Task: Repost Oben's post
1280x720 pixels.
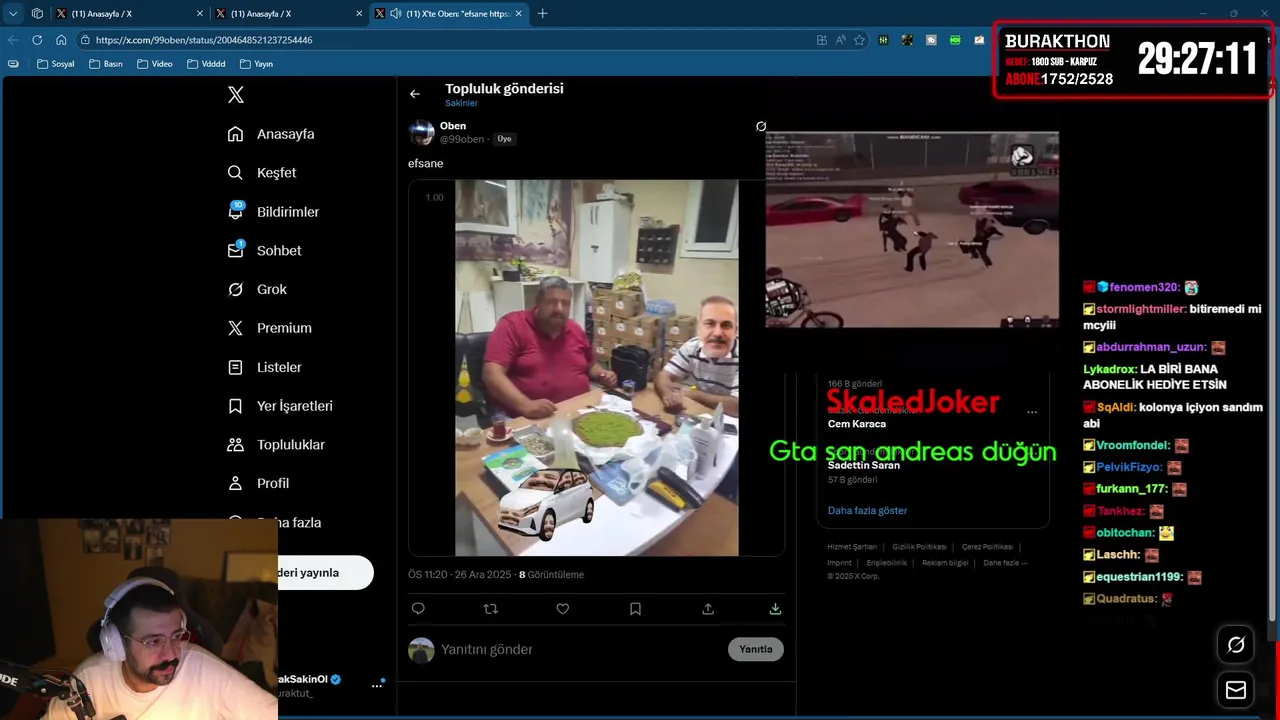Action: pyautogui.click(x=490, y=608)
